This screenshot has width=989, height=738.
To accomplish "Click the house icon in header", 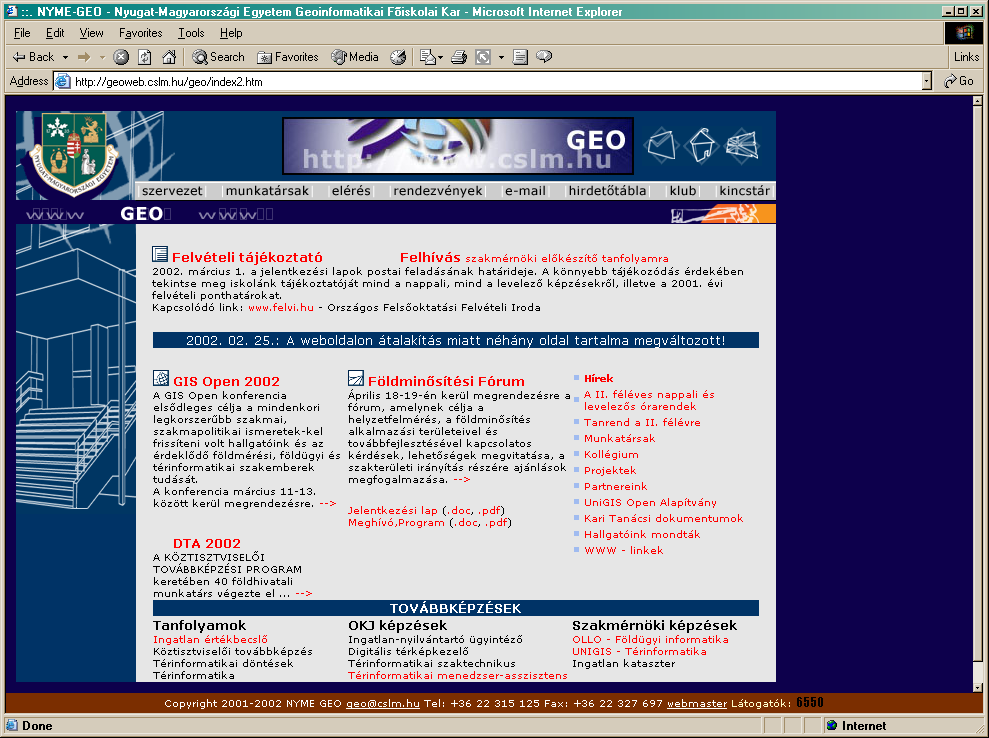I will (x=702, y=146).
